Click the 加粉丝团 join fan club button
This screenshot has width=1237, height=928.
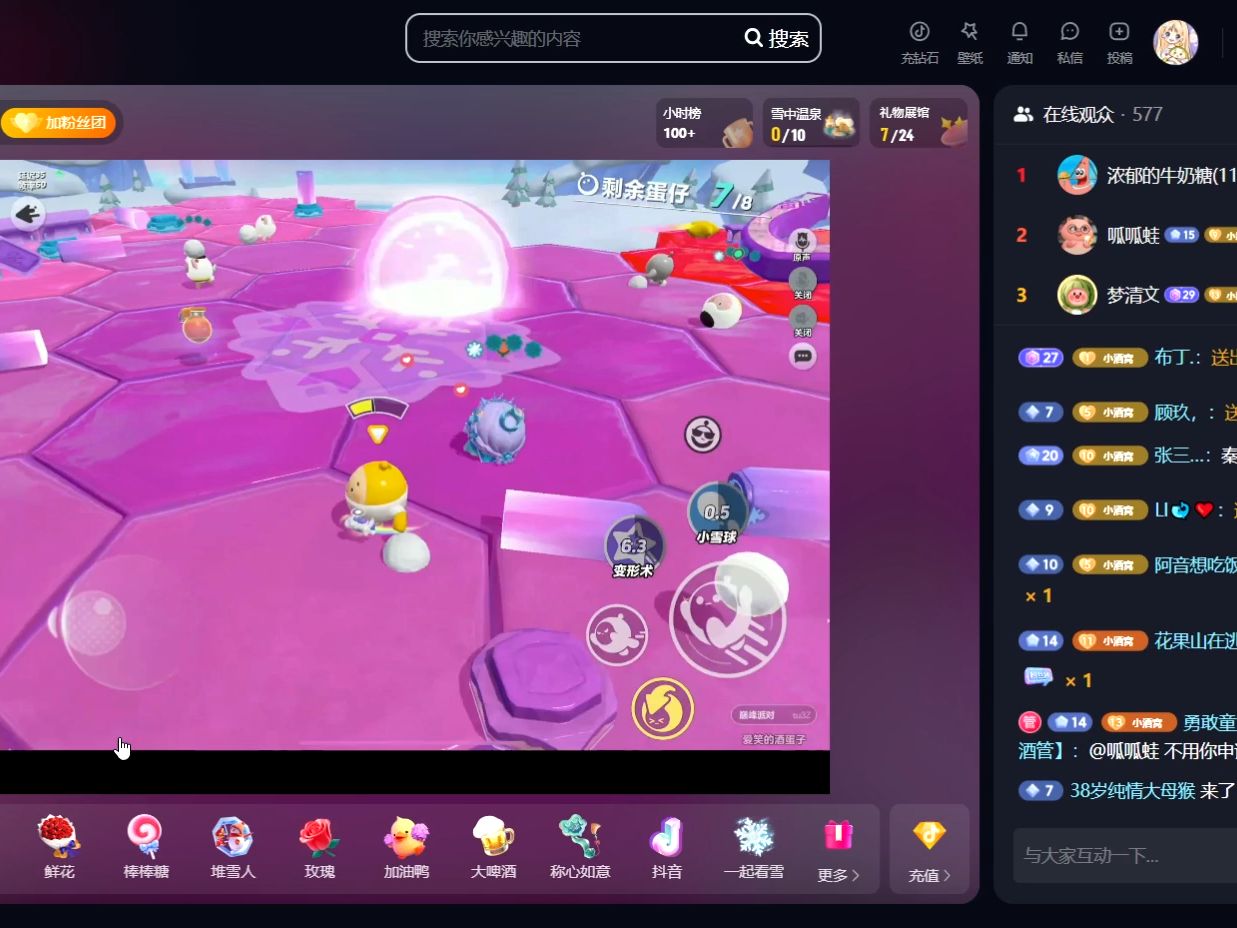pyautogui.click(x=59, y=123)
